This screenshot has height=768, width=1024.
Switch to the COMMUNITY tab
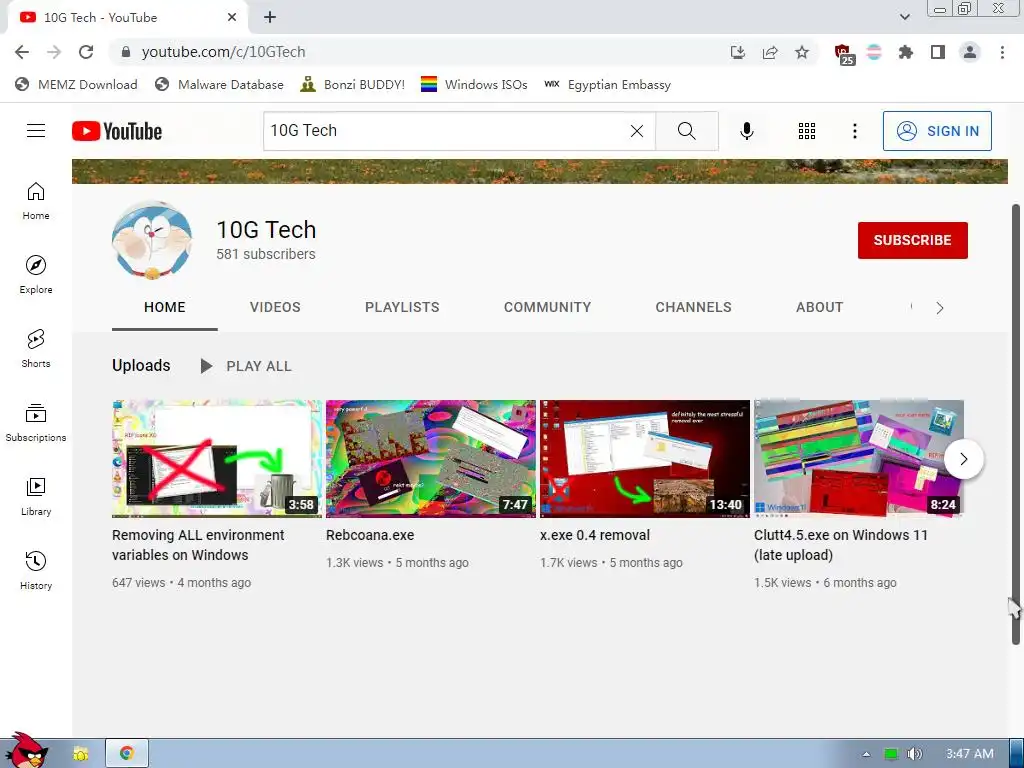547,308
